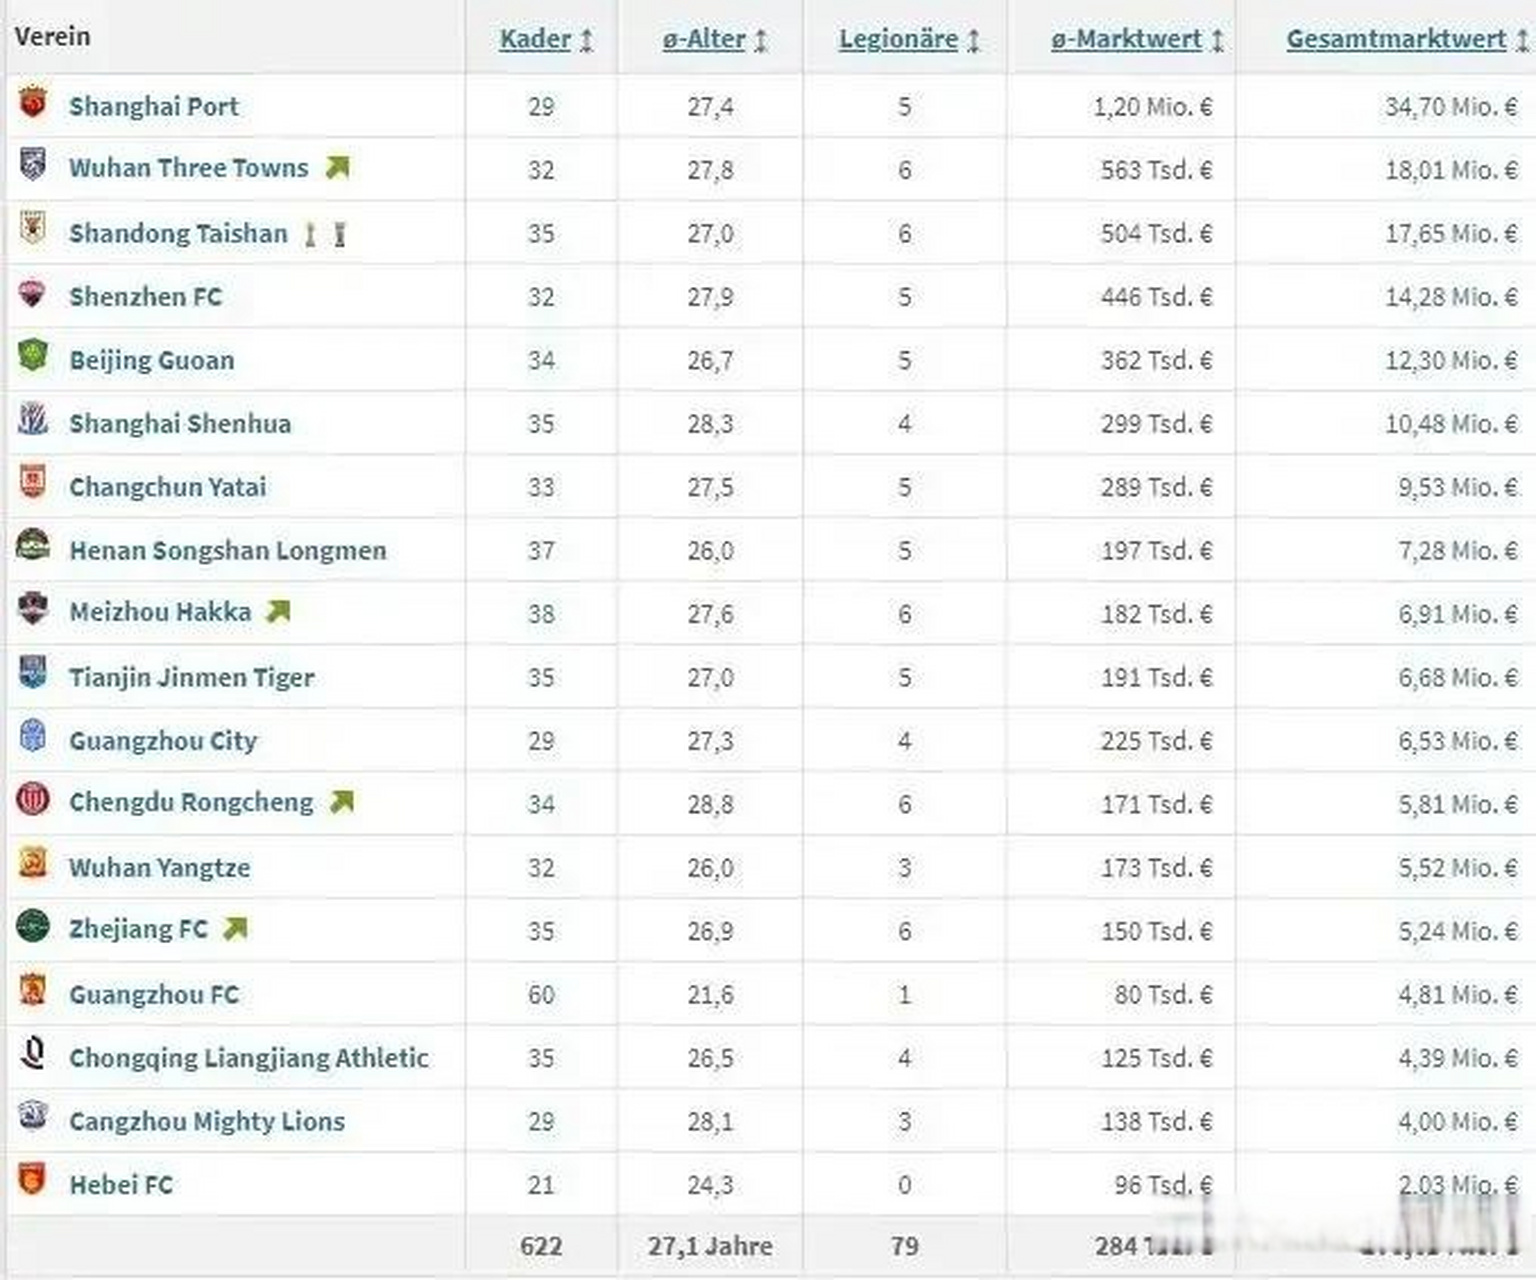Open the Chongqing Liangjiang Athletic team link
1536x1280 pixels.
tap(249, 1058)
